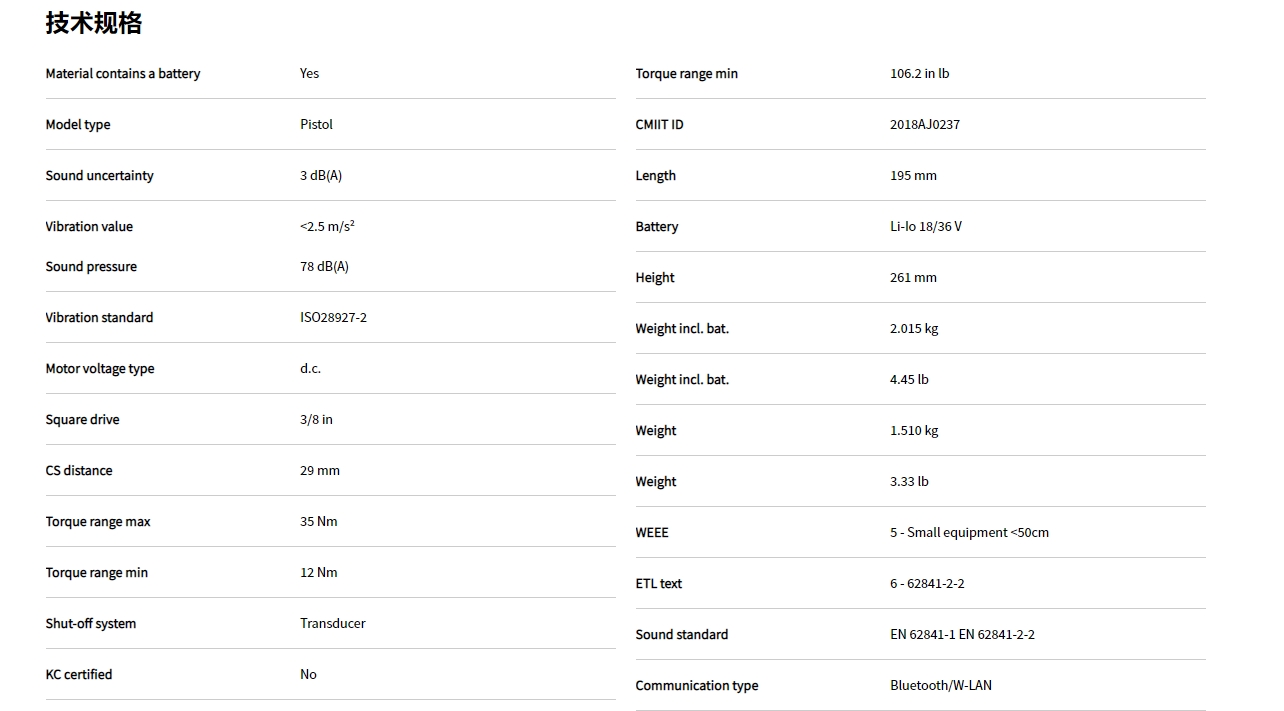
Task: Click the '78 dB(A)' sound pressure value
Action: (324, 267)
